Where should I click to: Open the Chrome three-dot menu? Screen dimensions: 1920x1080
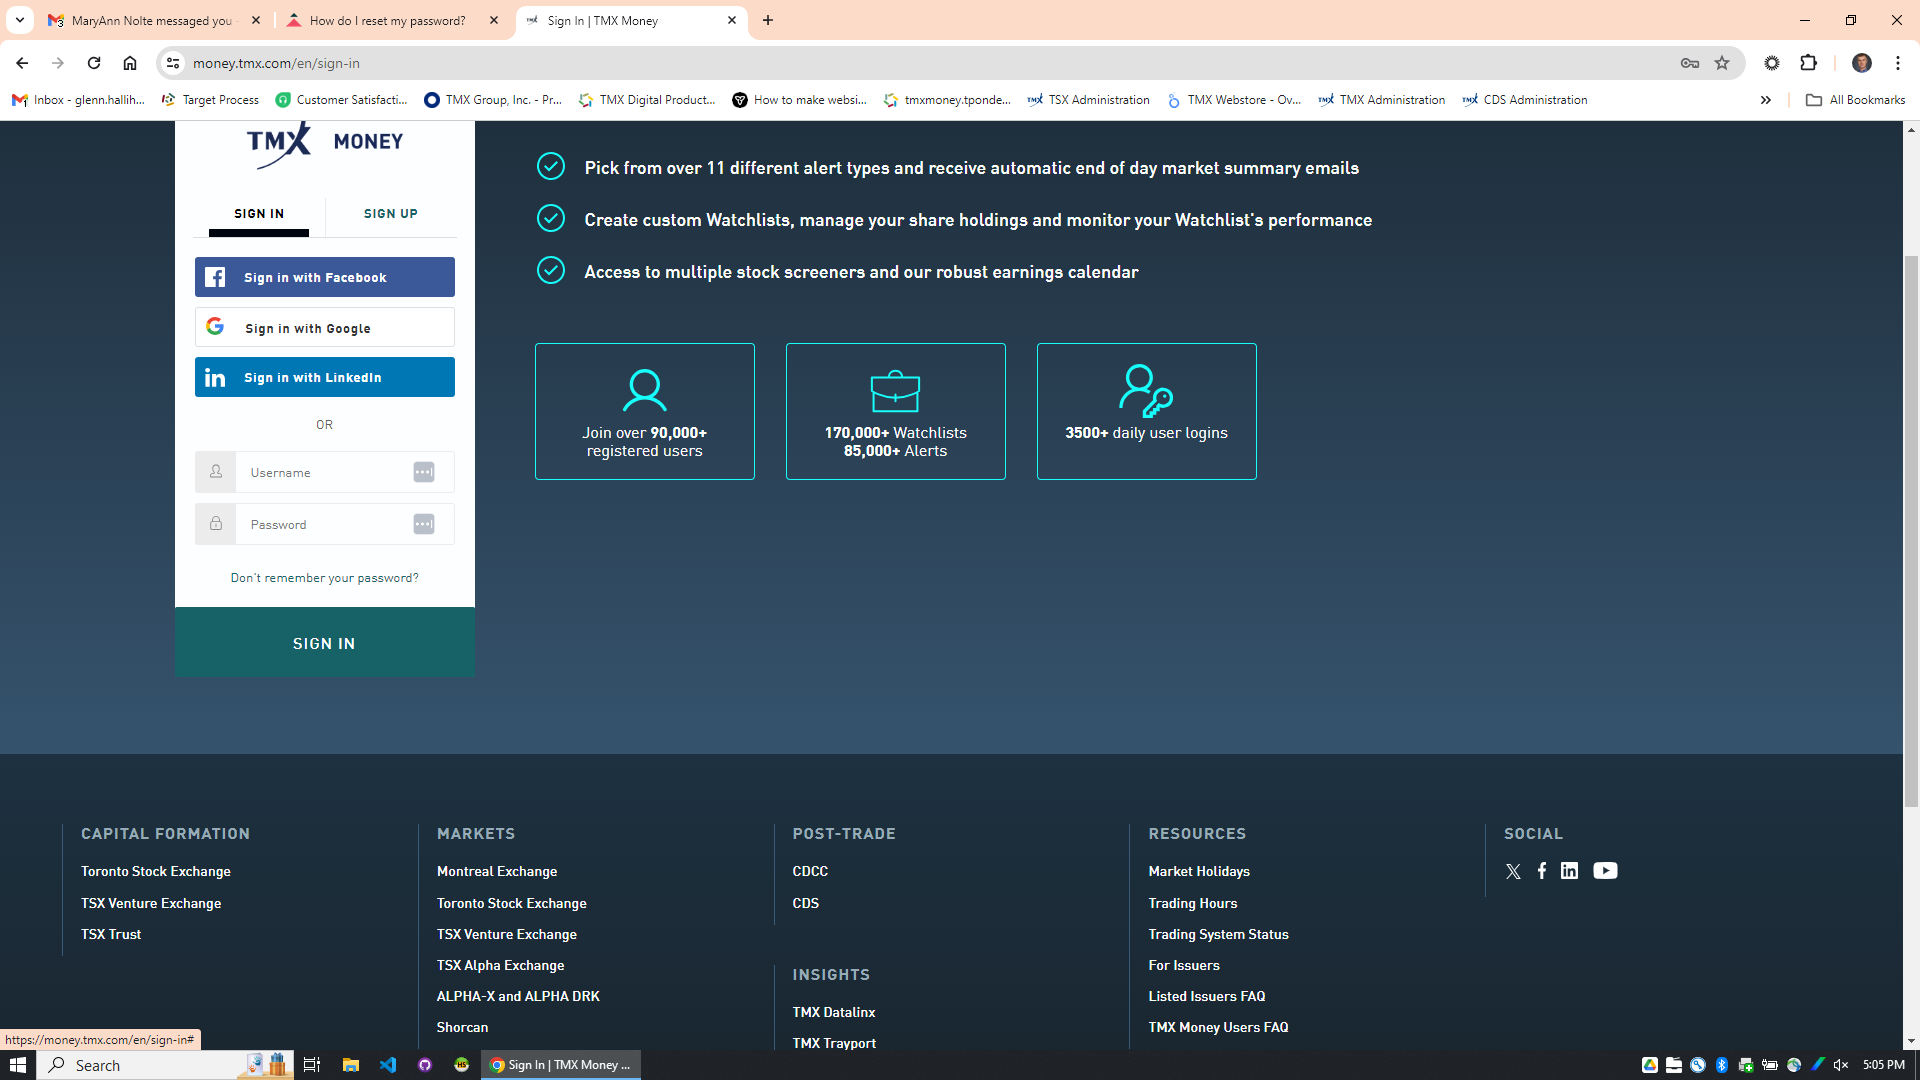(x=1898, y=63)
